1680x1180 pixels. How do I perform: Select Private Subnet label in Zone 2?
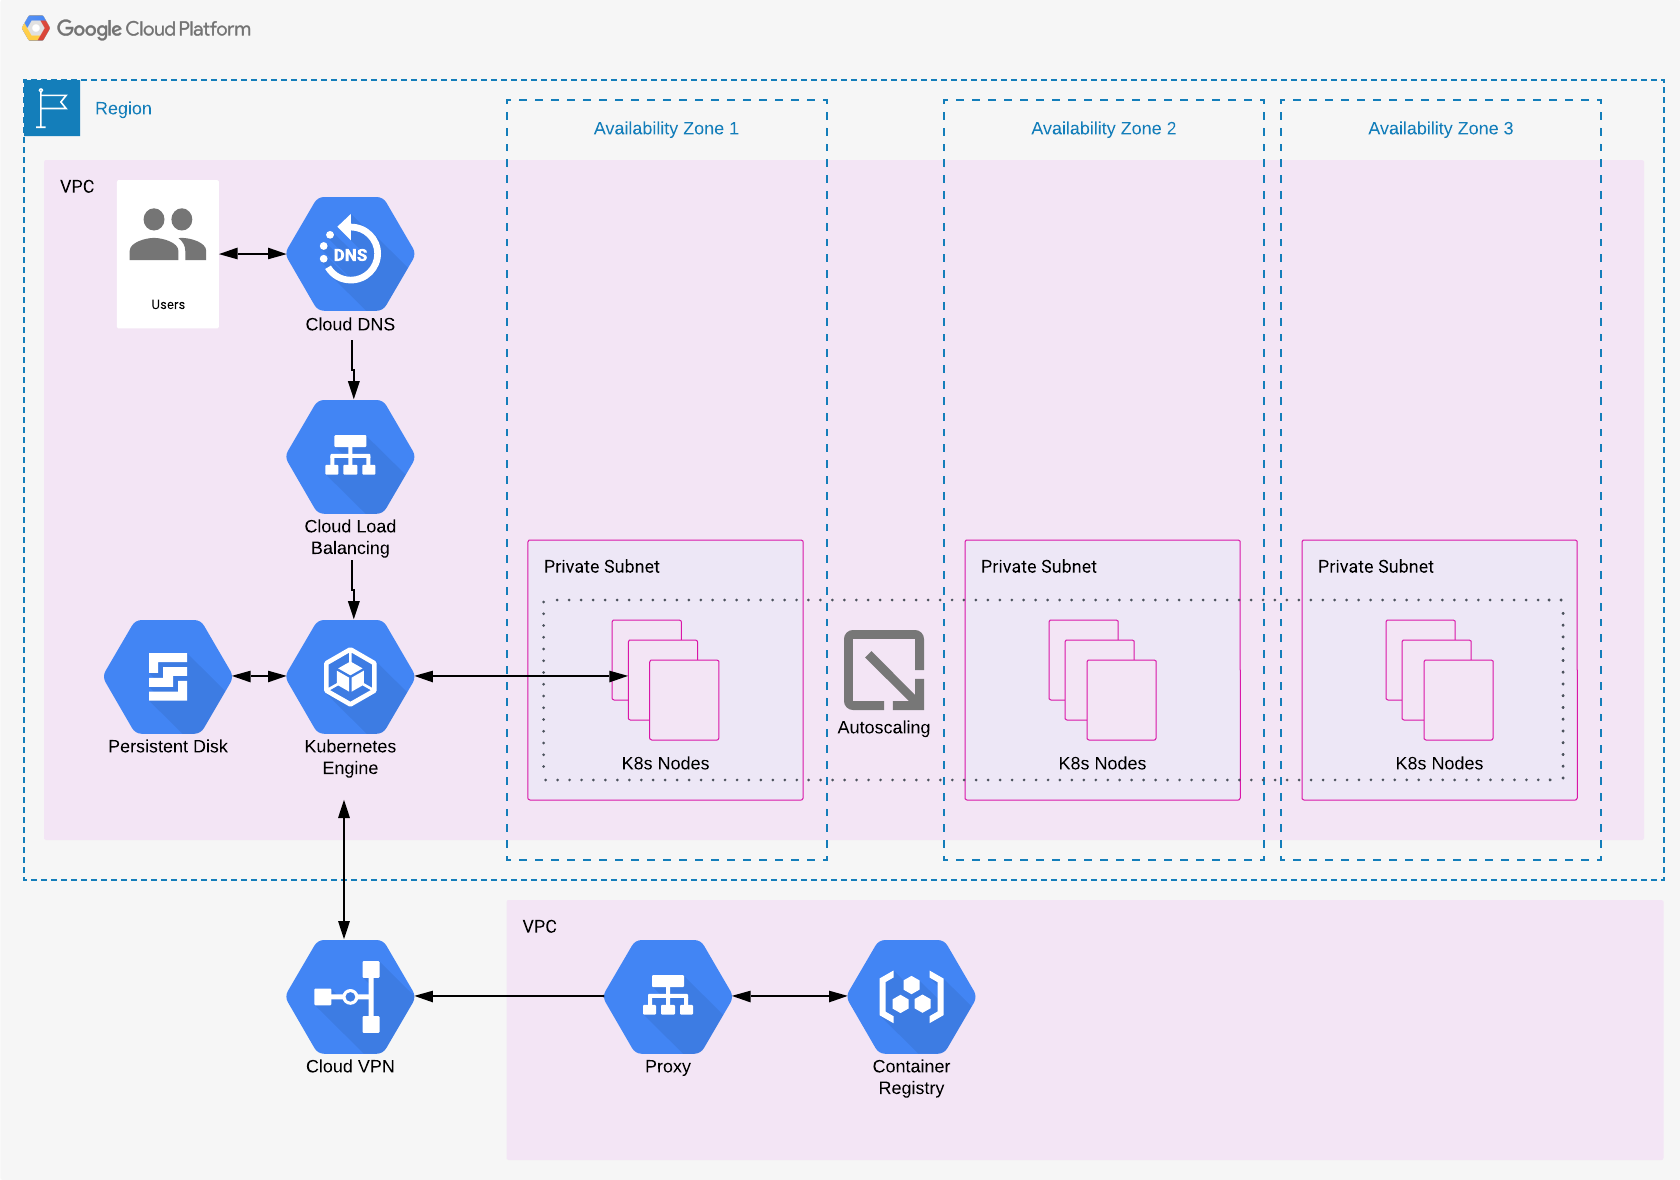pyautogui.click(x=1039, y=566)
